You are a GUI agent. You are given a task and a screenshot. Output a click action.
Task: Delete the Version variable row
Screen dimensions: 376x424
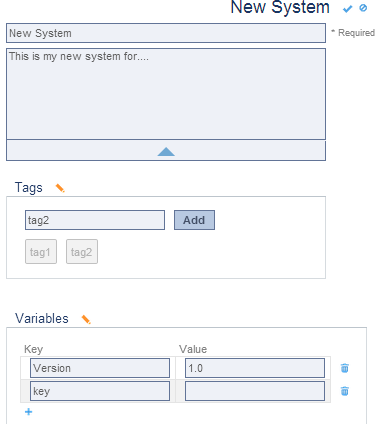tap(345, 368)
